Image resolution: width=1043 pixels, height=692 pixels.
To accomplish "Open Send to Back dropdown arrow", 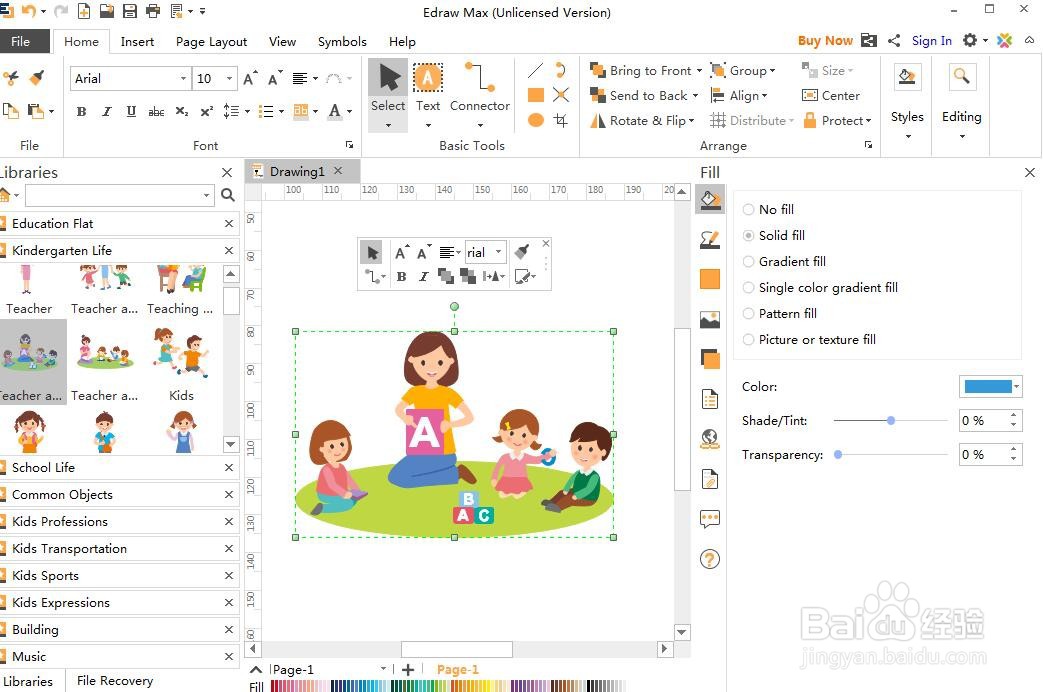I will [x=695, y=96].
